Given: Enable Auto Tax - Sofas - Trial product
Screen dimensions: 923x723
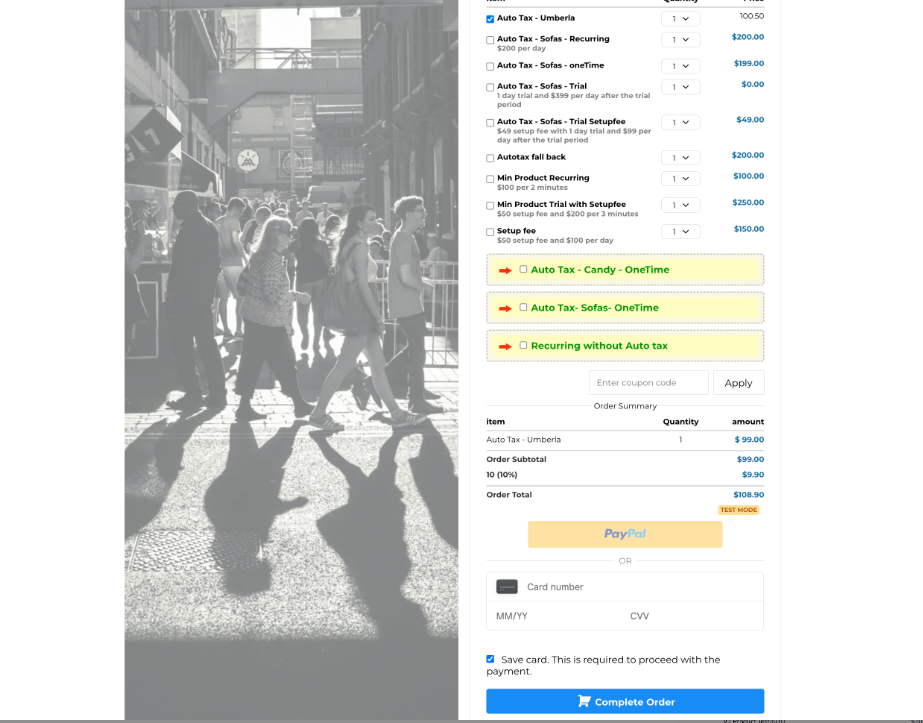Looking at the screenshot, I should coord(490,87).
